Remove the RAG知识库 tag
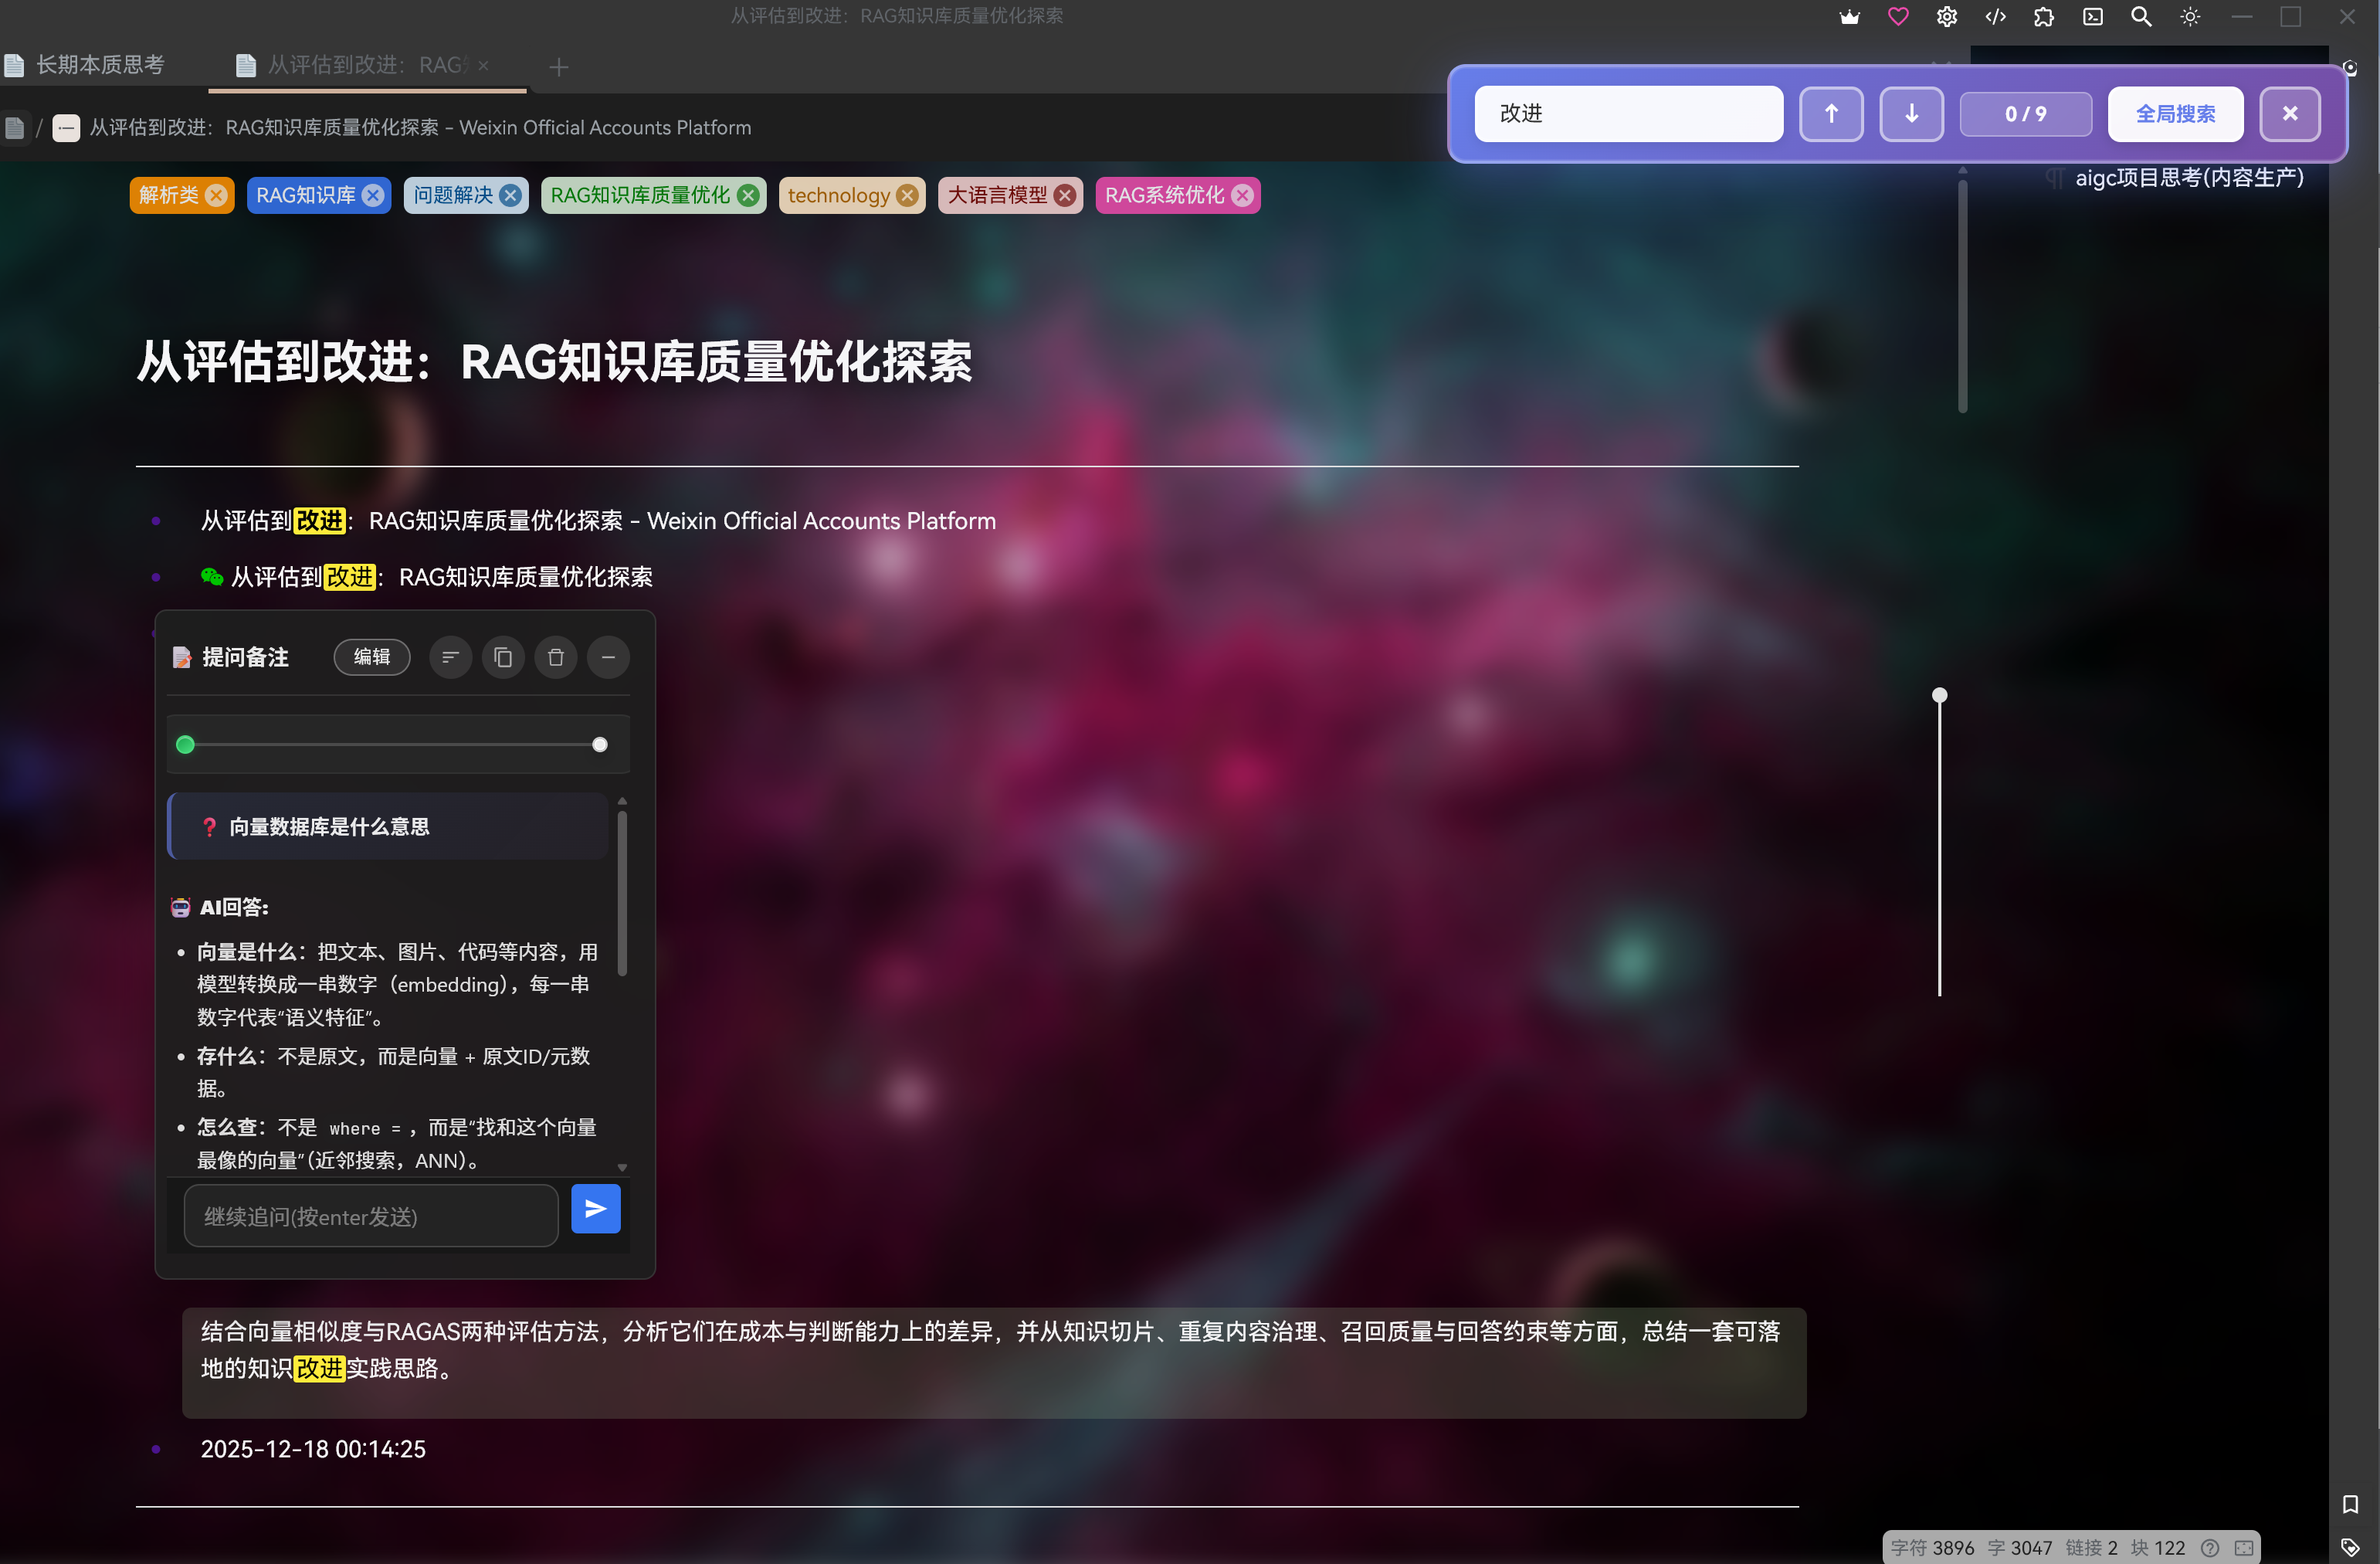Image resolution: width=2380 pixels, height=1564 pixels. point(373,196)
